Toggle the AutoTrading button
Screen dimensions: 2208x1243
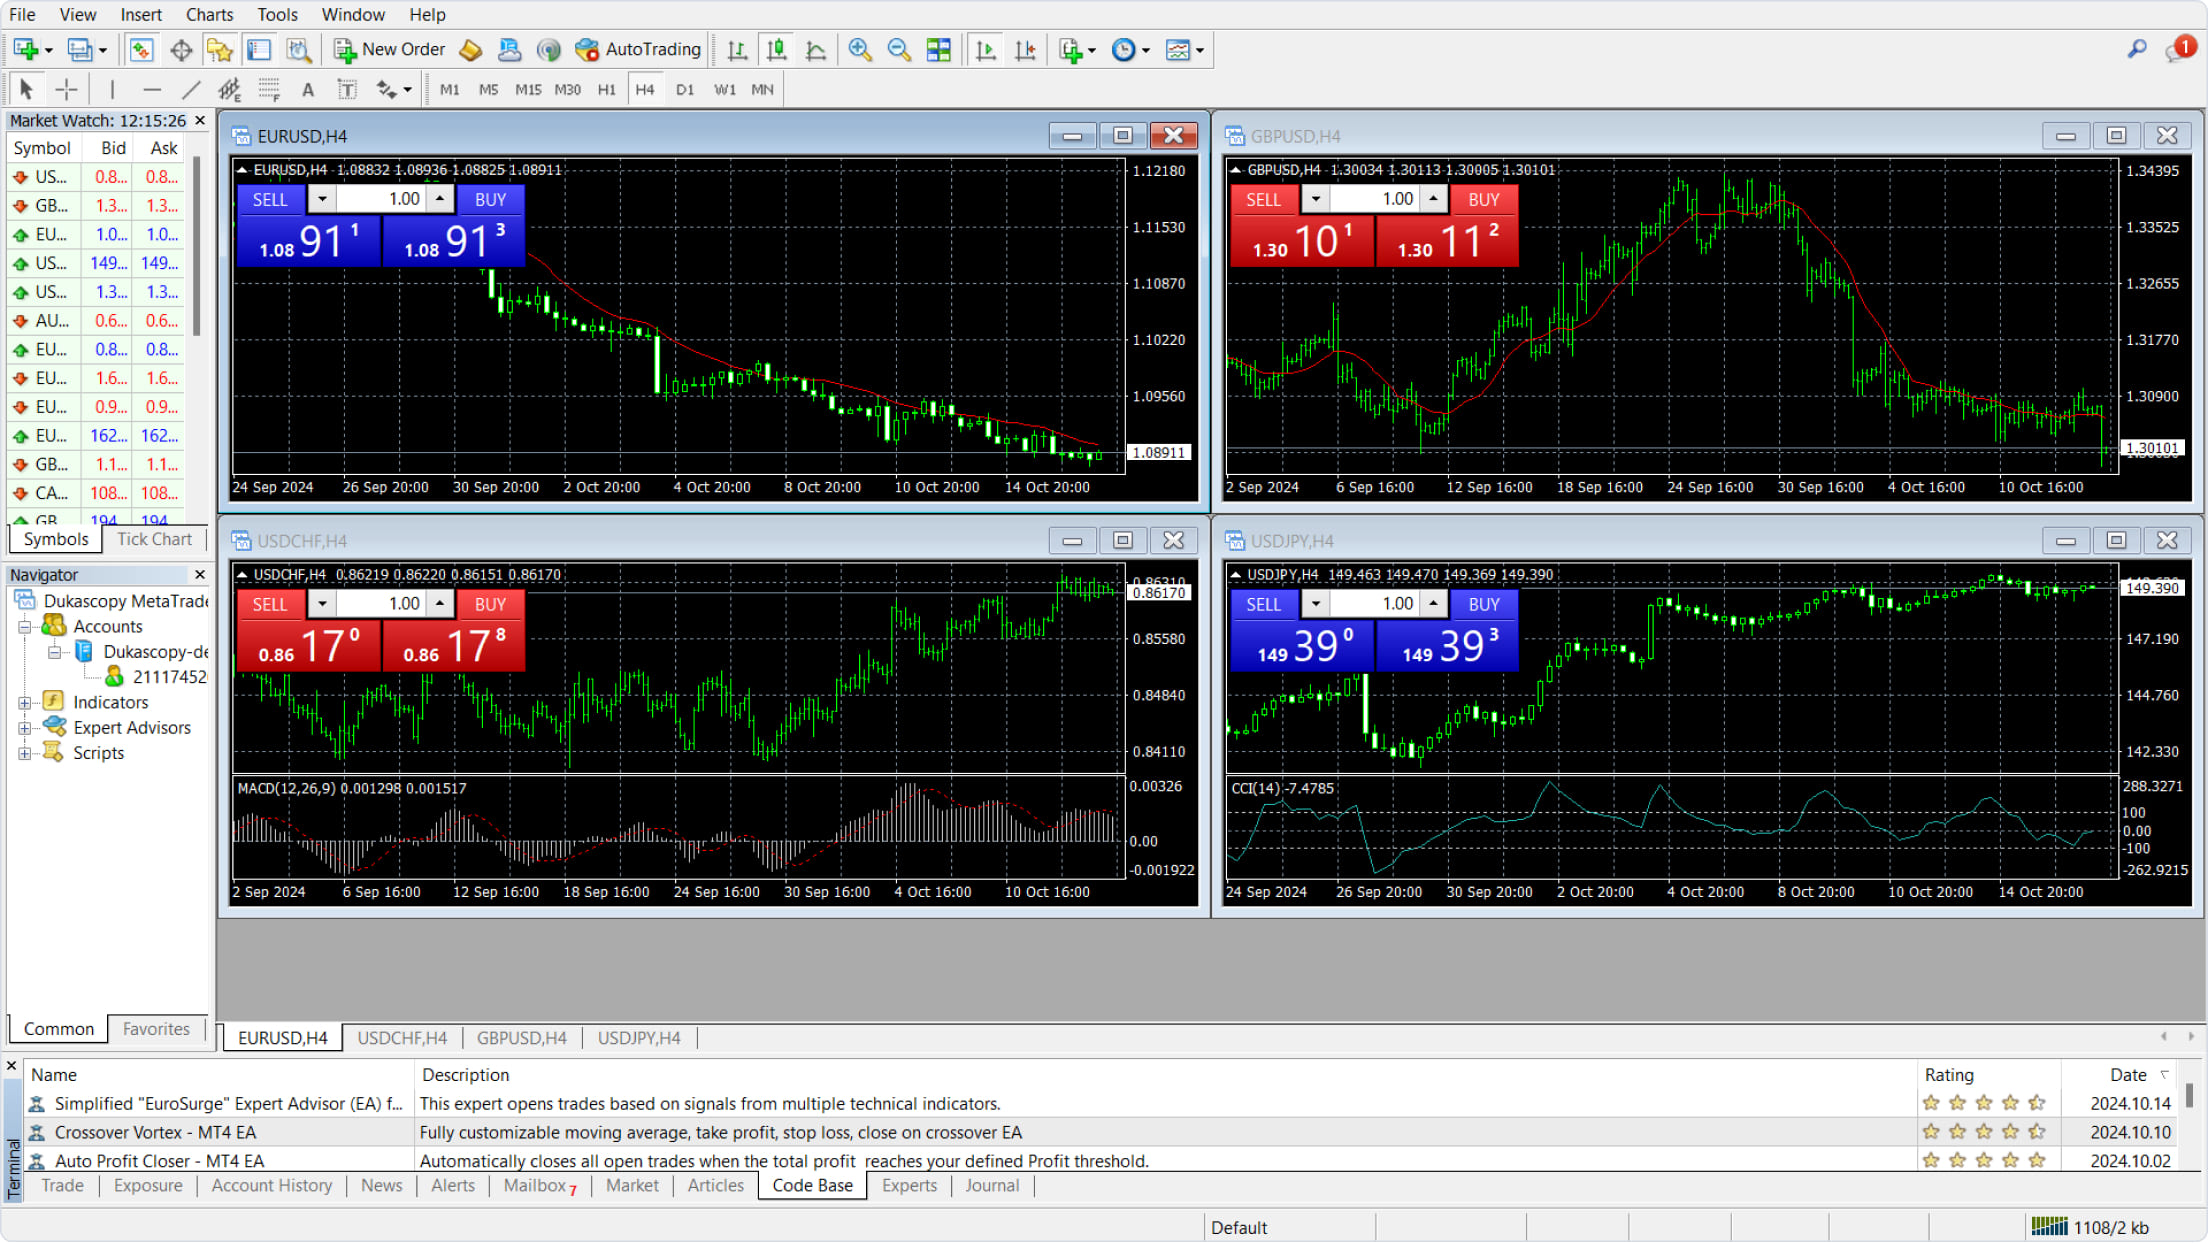pyautogui.click(x=638, y=49)
